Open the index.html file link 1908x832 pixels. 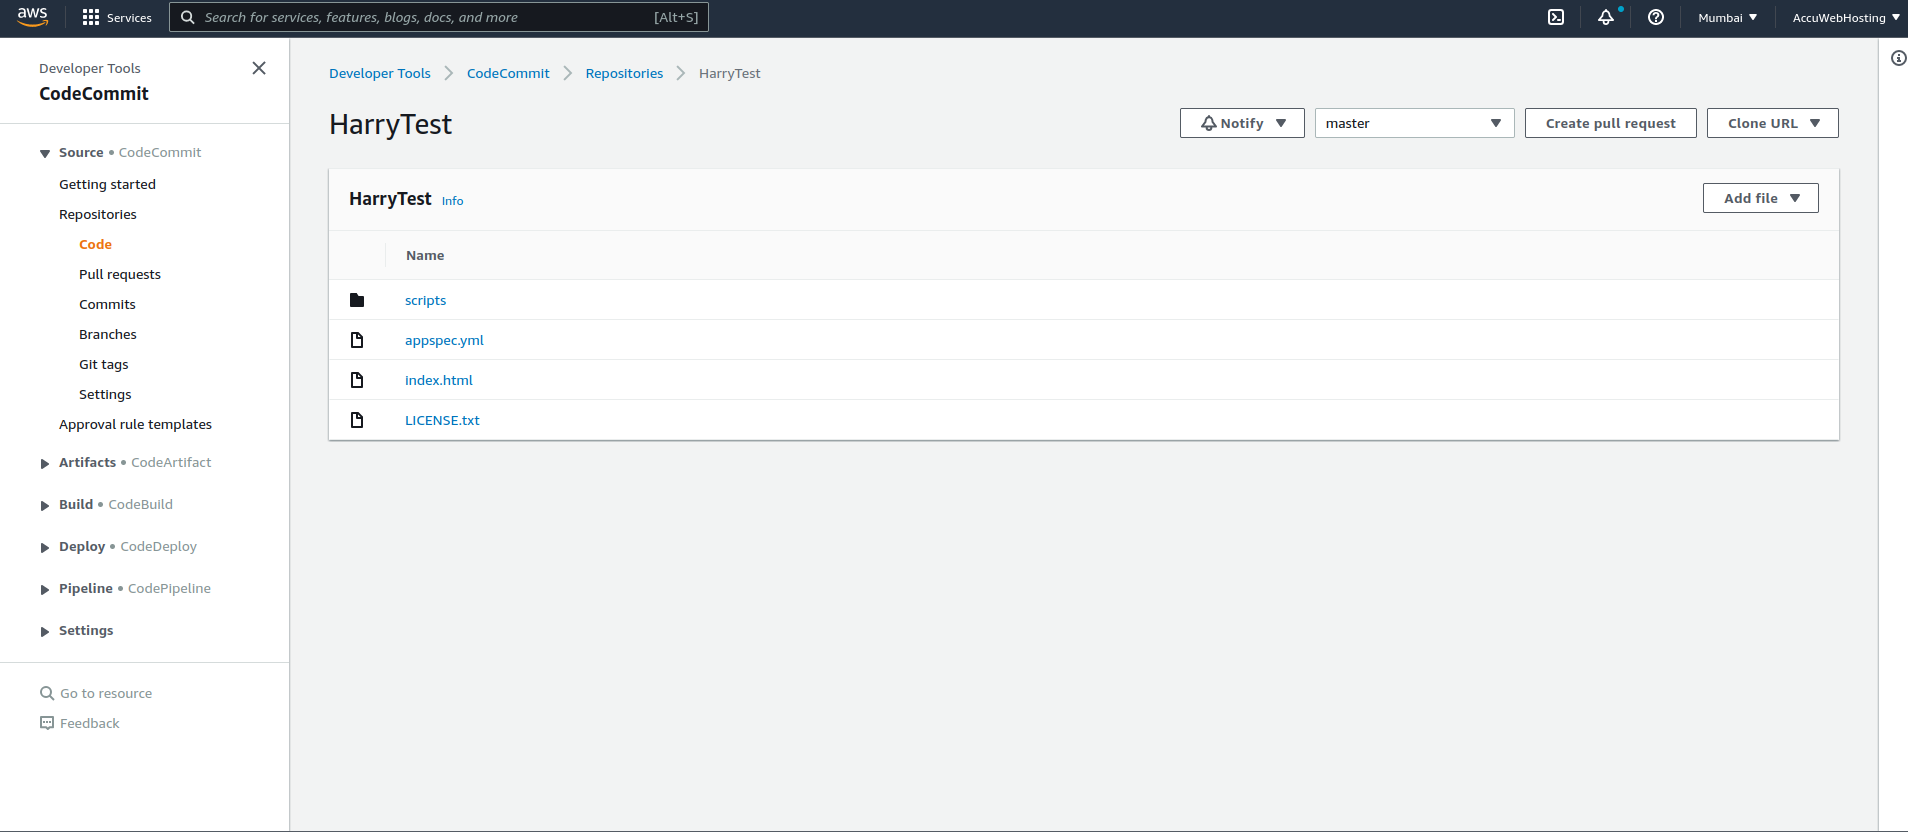pyautogui.click(x=438, y=380)
